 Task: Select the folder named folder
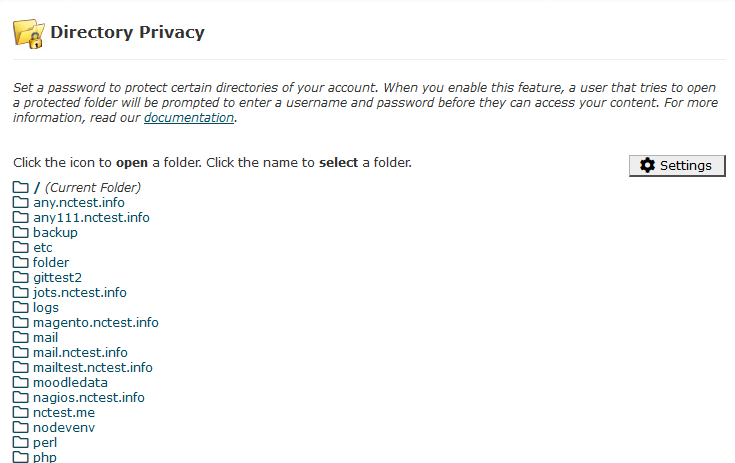point(51,262)
